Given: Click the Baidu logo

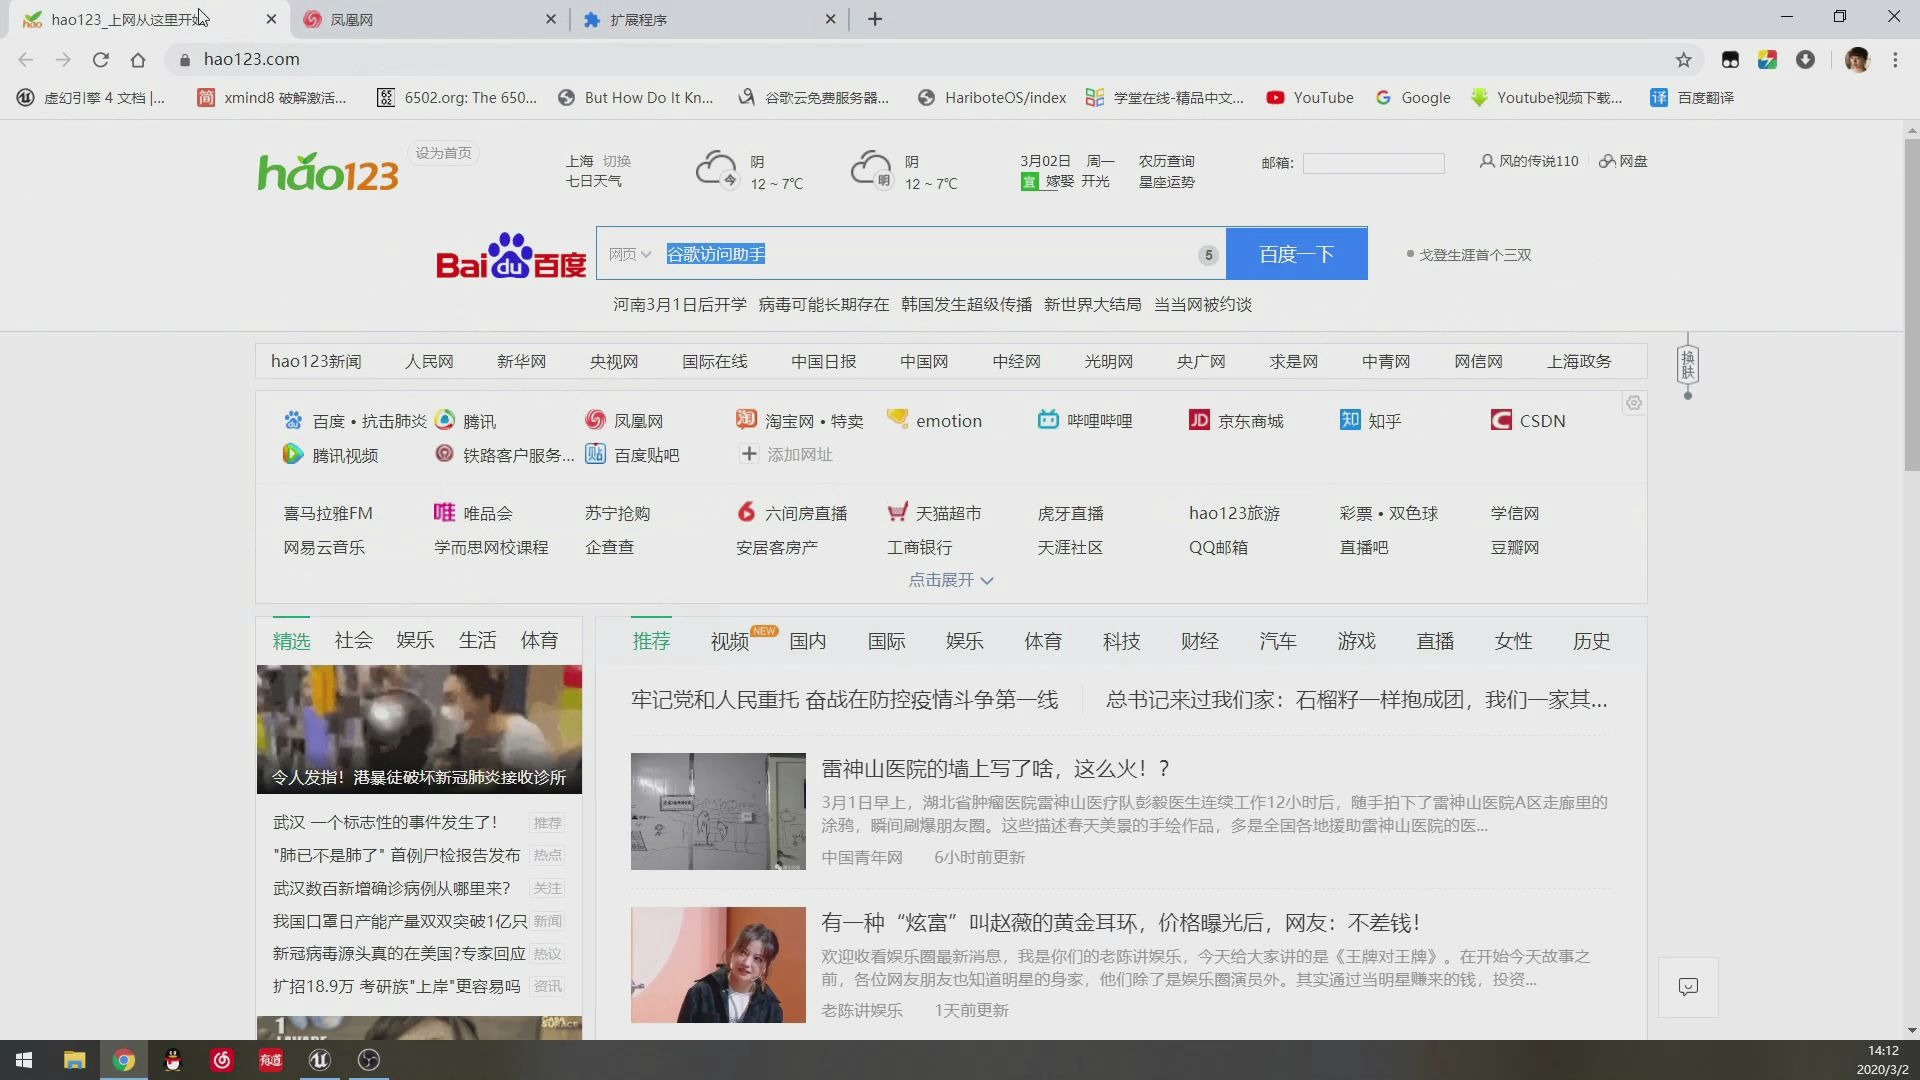Looking at the screenshot, I should pos(511,256).
